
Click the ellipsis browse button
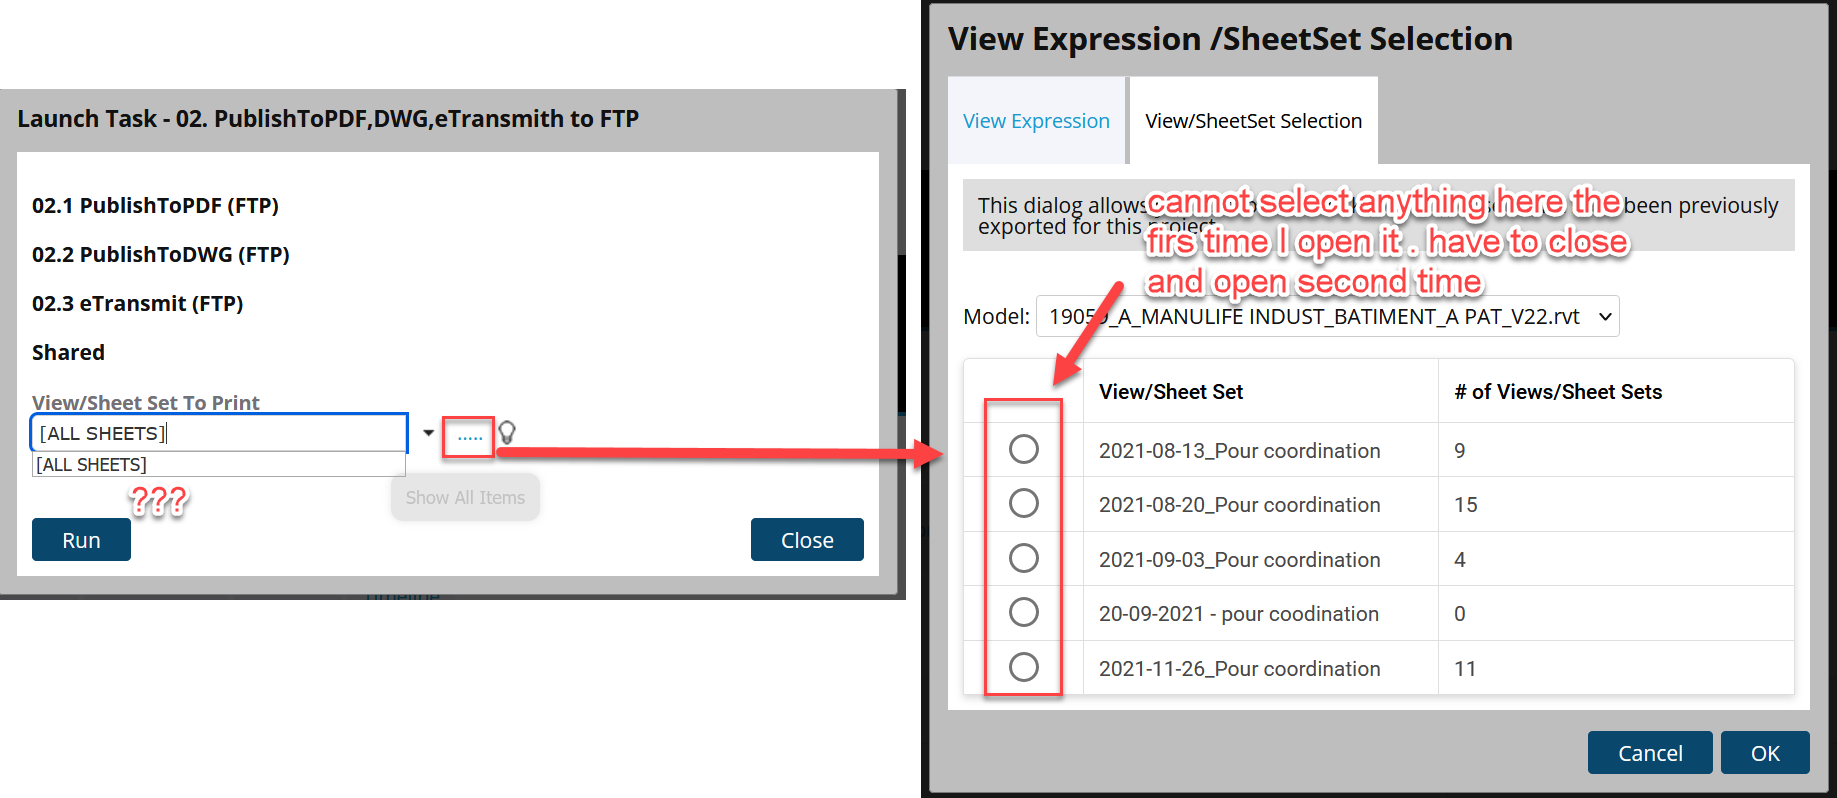click(x=469, y=436)
